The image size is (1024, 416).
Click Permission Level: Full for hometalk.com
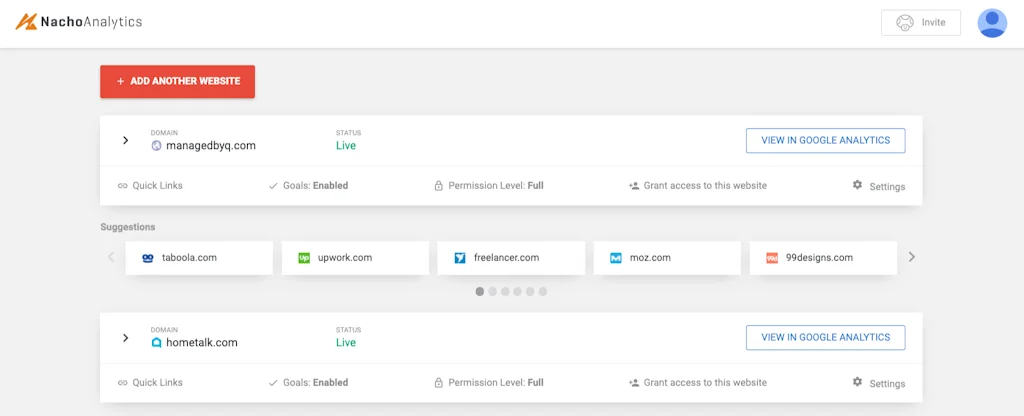click(489, 383)
